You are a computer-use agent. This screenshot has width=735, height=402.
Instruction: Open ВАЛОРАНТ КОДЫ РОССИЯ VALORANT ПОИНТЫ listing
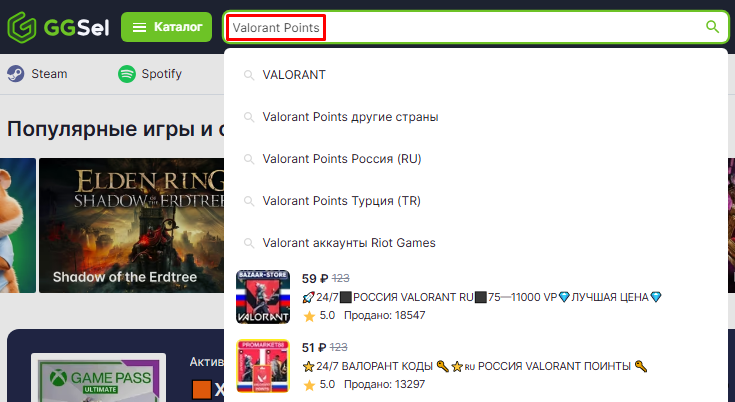pyautogui.click(x=474, y=366)
